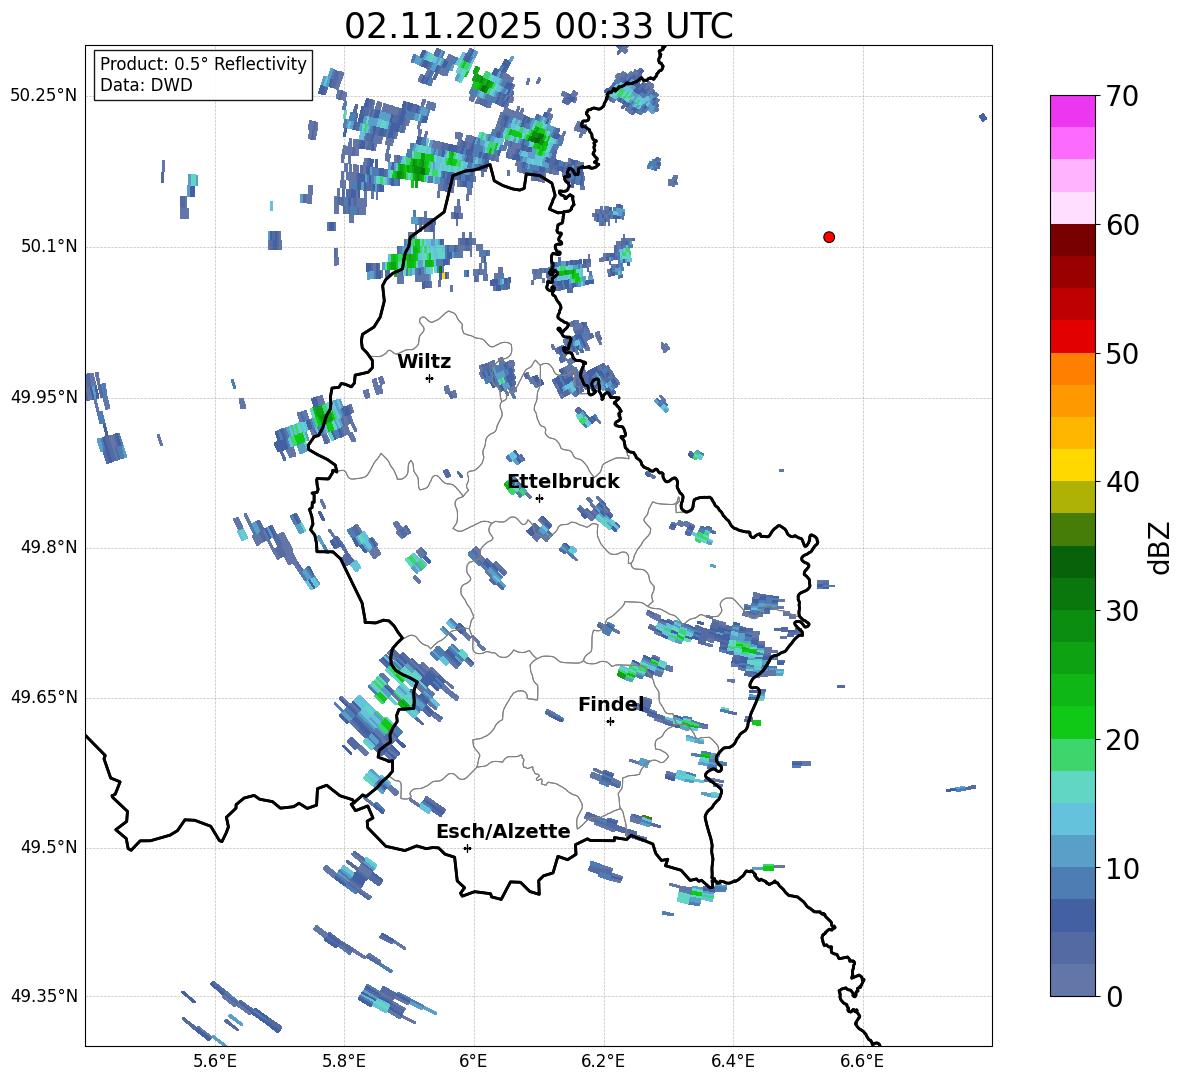Click the Product 0.5° Reflectivity text line
Screen dimensions: 1184x1081
[203, 64]
